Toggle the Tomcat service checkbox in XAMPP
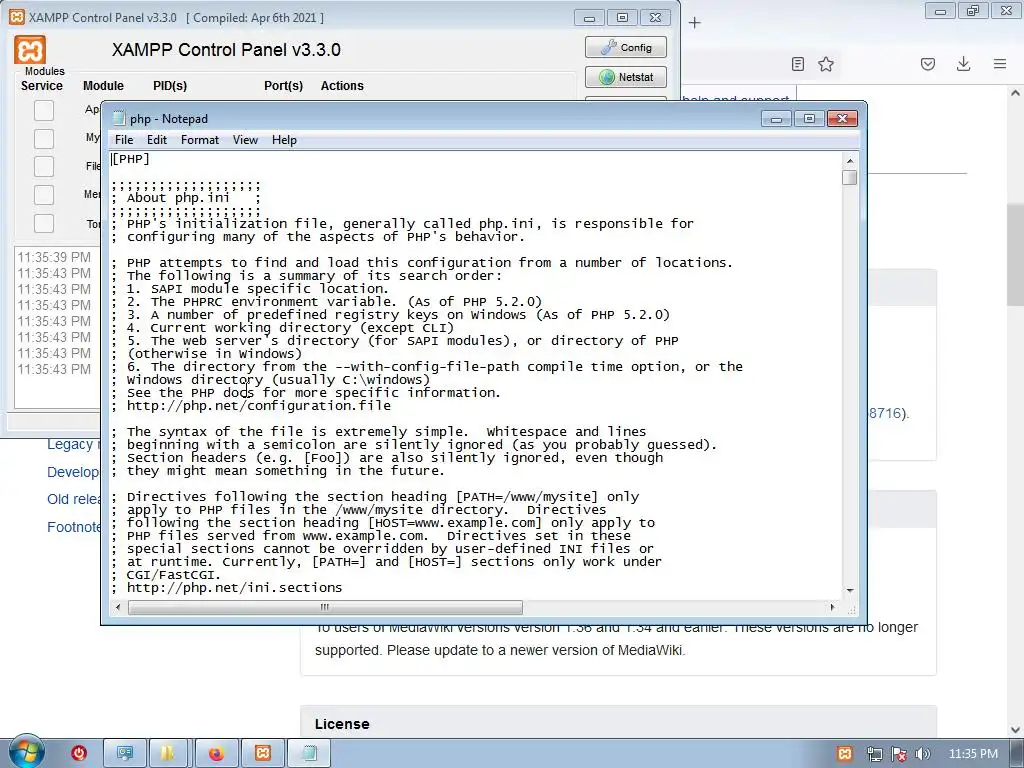 (x=44, y=223)
